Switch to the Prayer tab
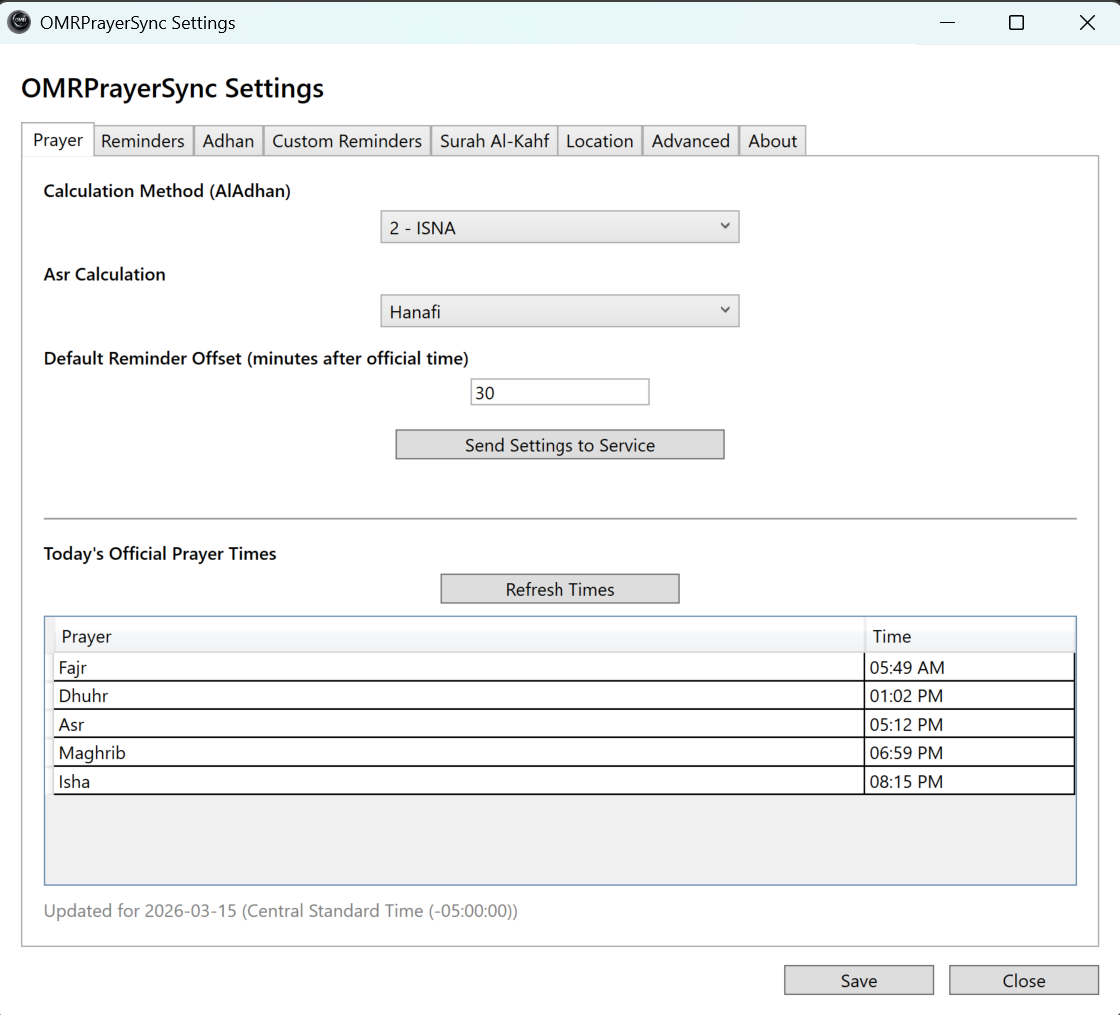This screenshot has width=1120, height=1015. 58,139
